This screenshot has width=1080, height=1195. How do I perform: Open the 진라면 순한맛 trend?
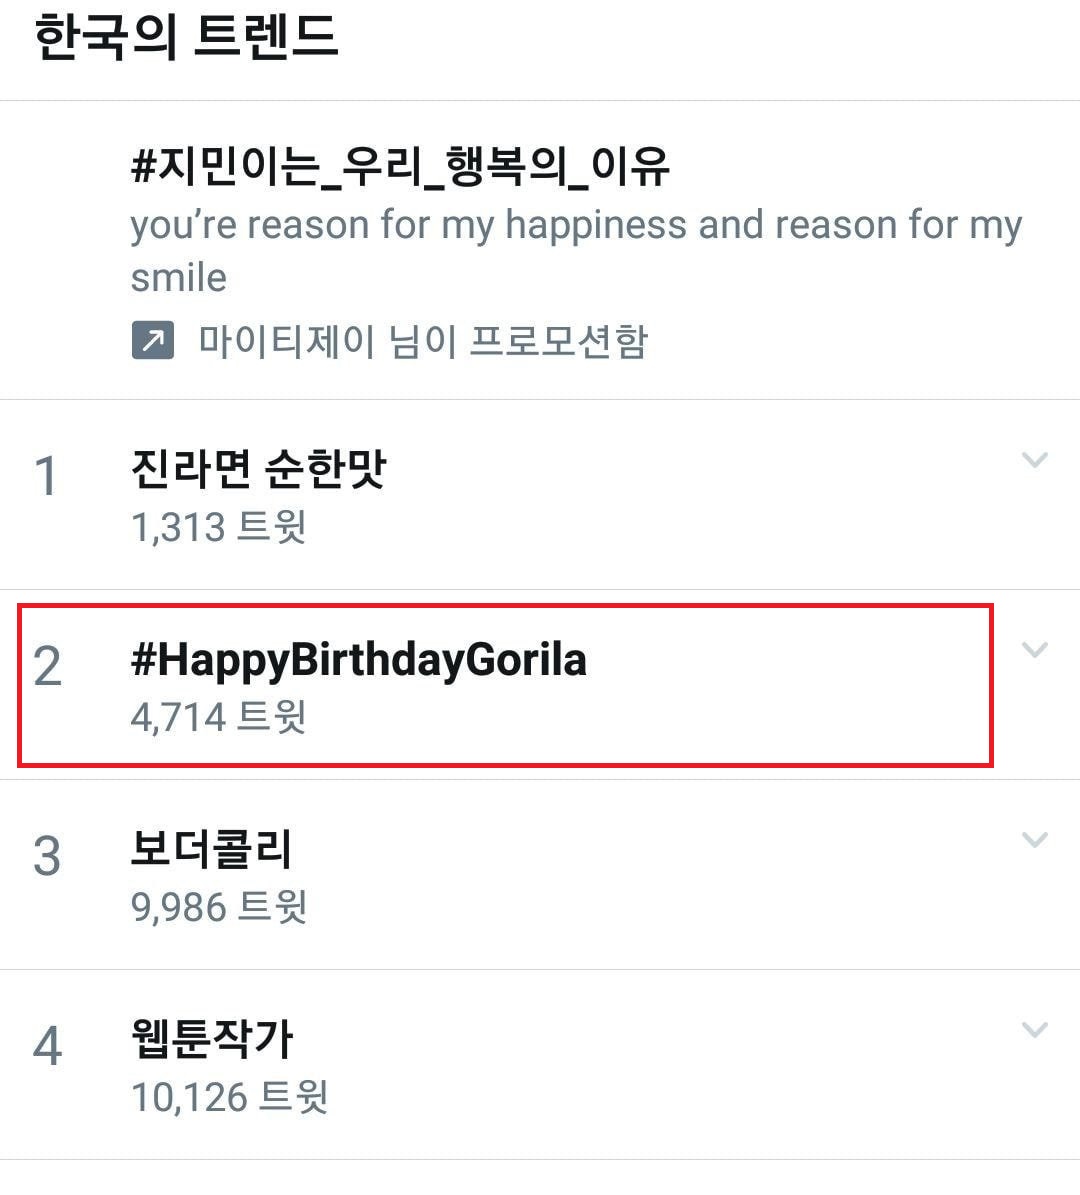(258, 468)
